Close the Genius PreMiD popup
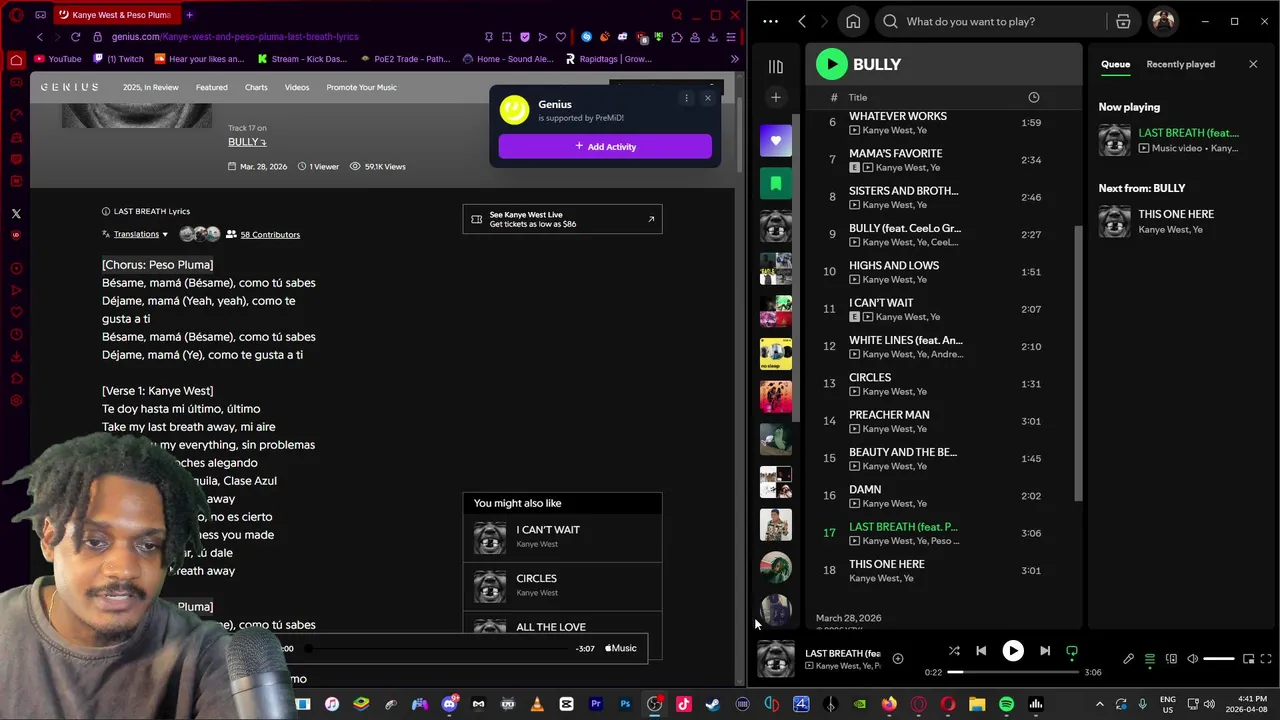1280x720 pixels. 707,98
